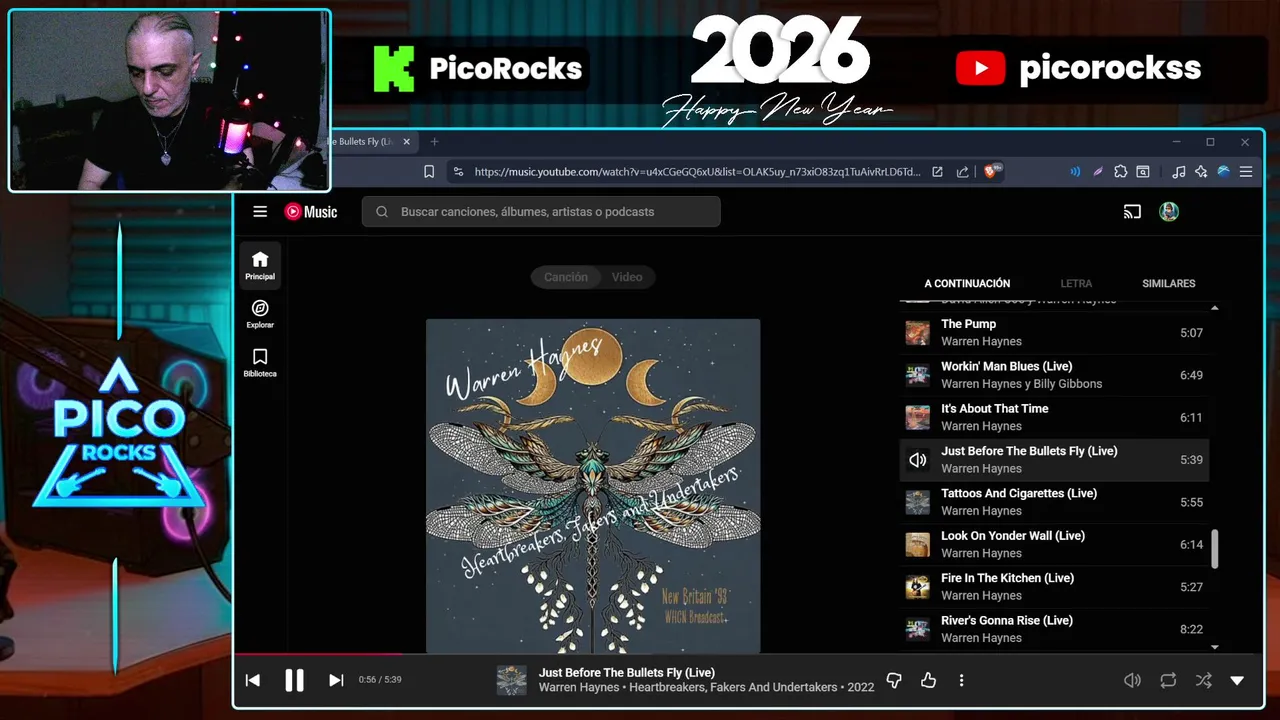Open the account avatar menu
The image size is (1280, 720).
click(x=1169, y=211)
